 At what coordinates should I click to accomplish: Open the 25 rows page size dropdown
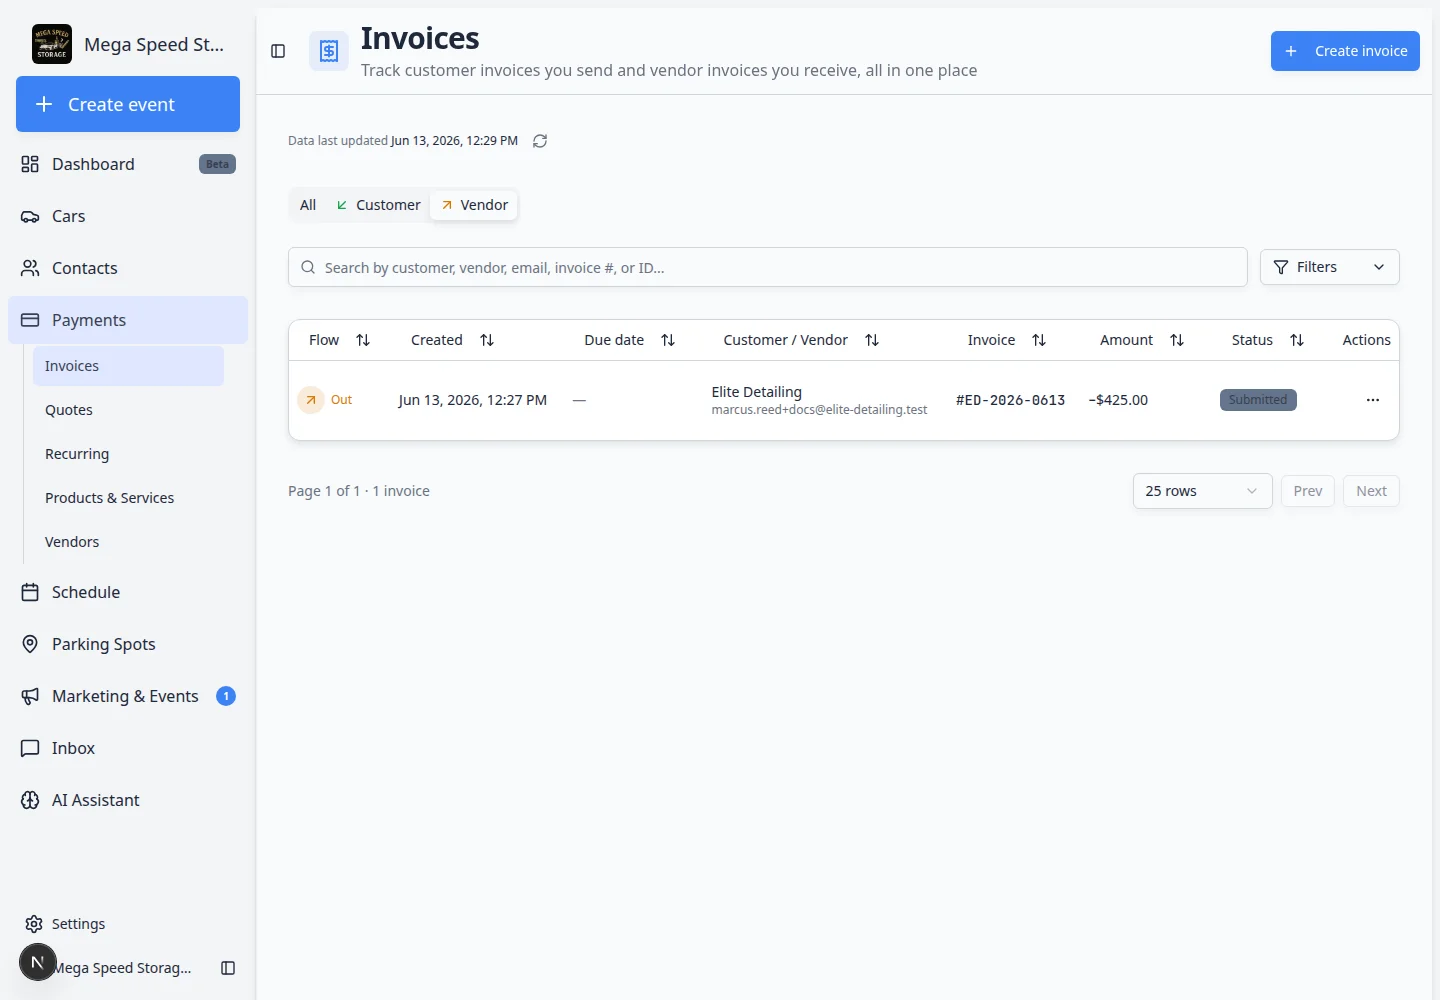click(x=1202, y=491)
